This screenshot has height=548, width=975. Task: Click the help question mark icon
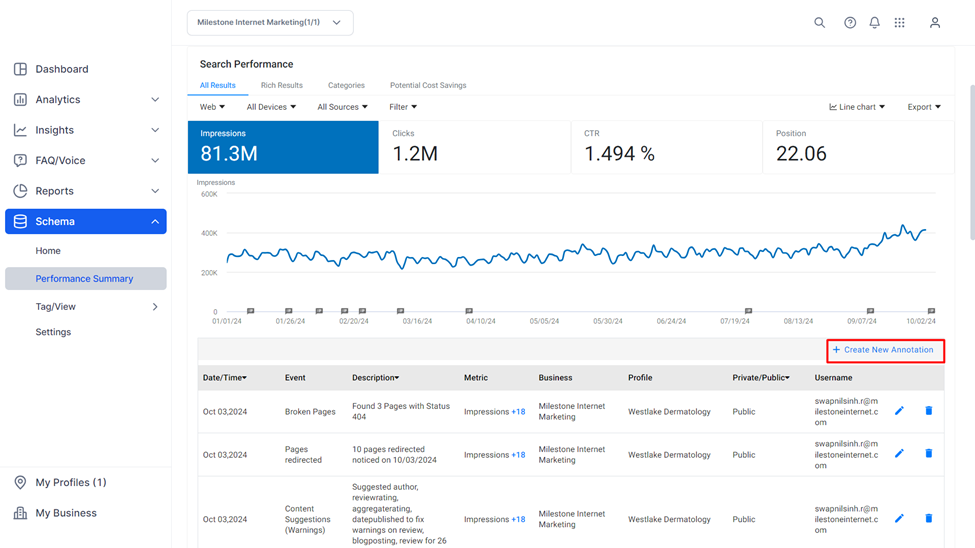point(849,23)
